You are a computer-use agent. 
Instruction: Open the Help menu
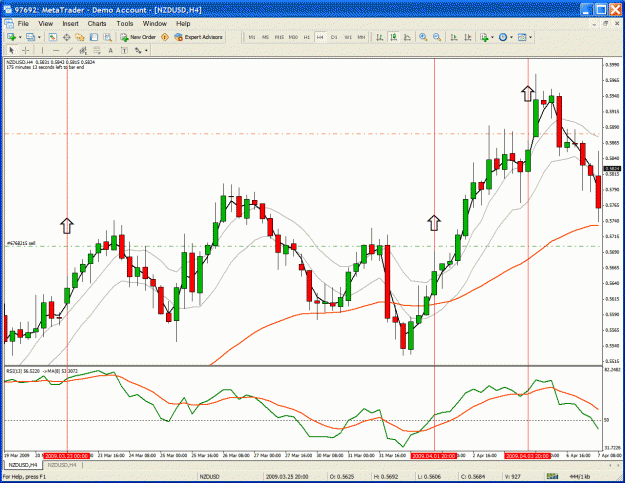[x=183, y=24]
